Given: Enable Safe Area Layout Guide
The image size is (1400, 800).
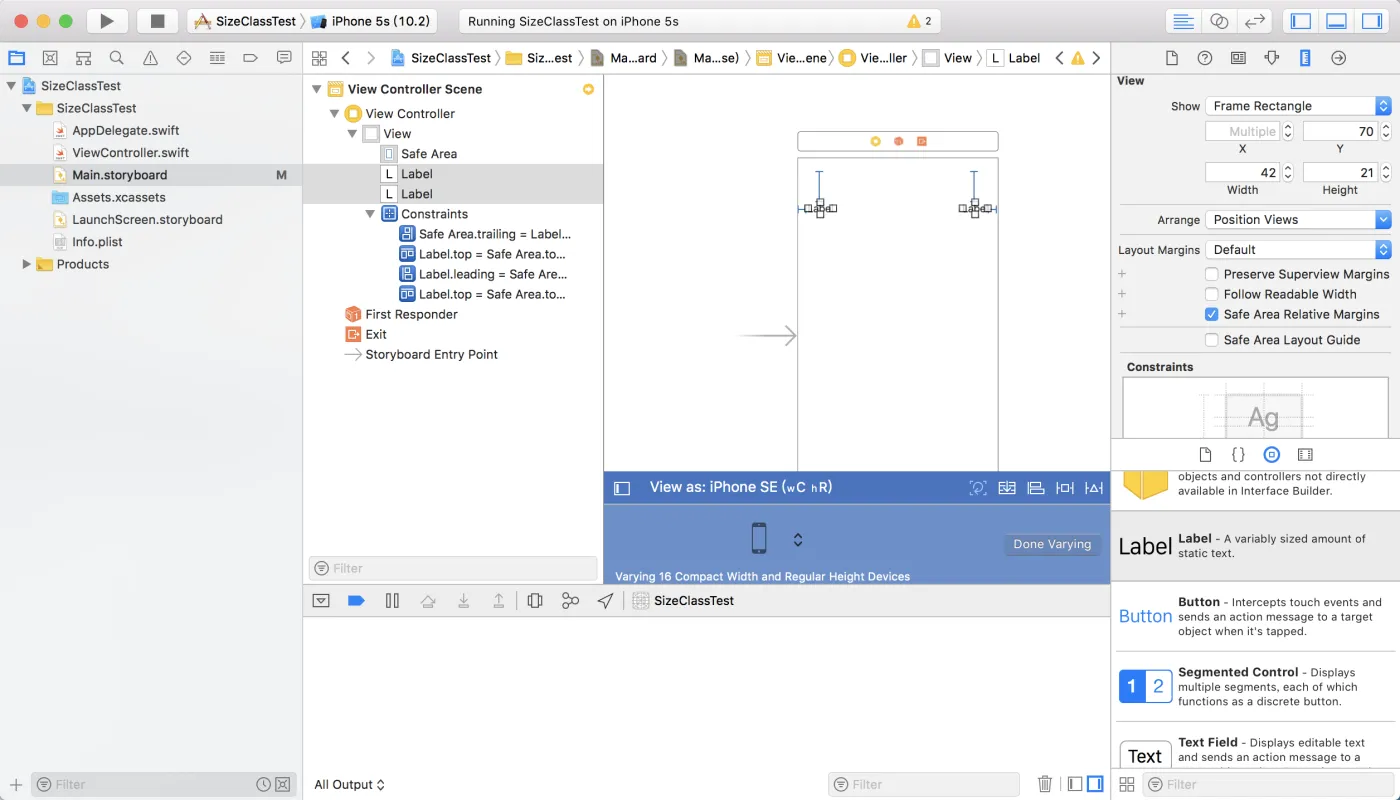Looking at the screenshot, I should [1212, 340].
